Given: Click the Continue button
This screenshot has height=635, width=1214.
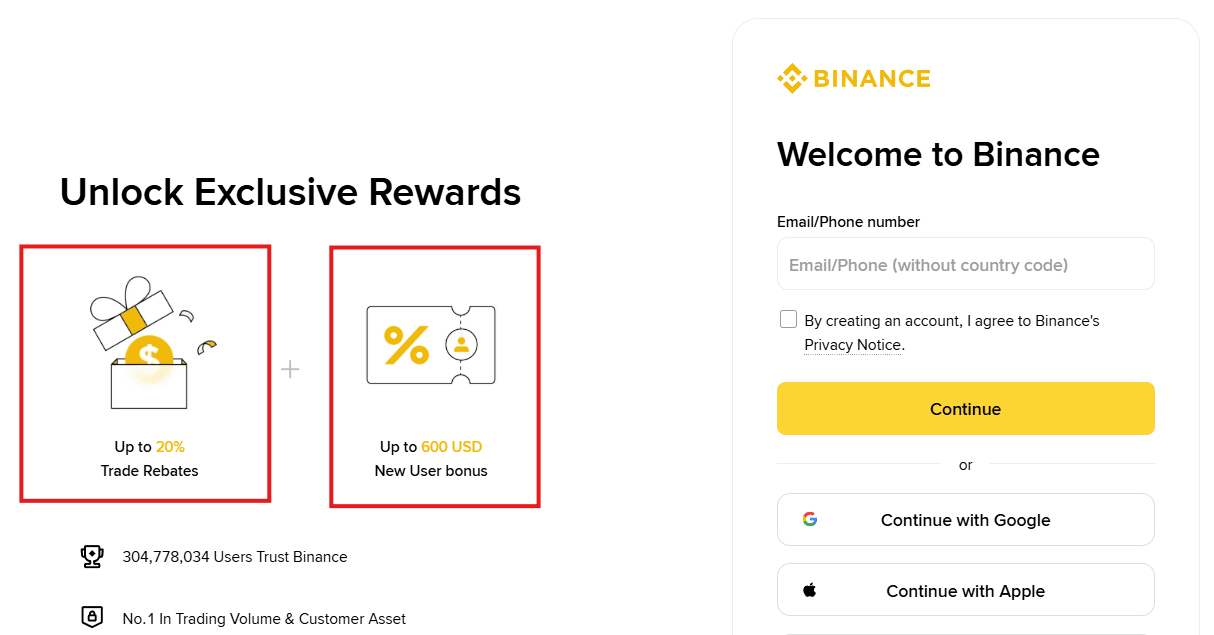Looking at the screenshot, I should pos(964,408).
